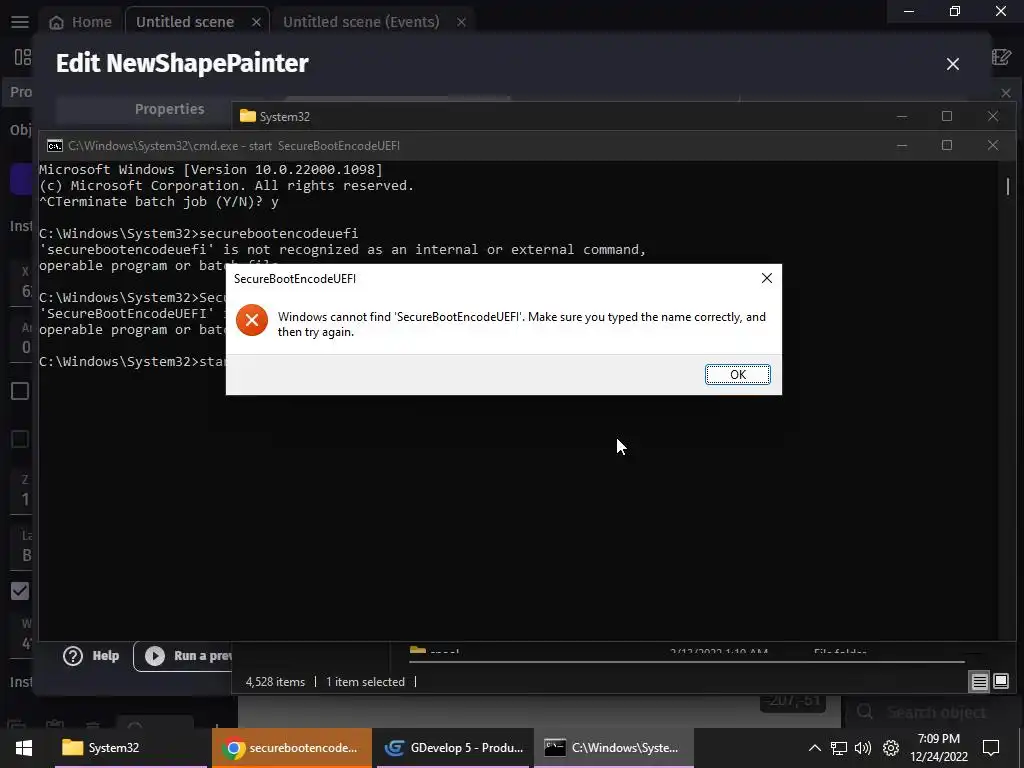Click the cmd line 'C:\Windows\System32>securebootencodeuefi'

point(199,233)
